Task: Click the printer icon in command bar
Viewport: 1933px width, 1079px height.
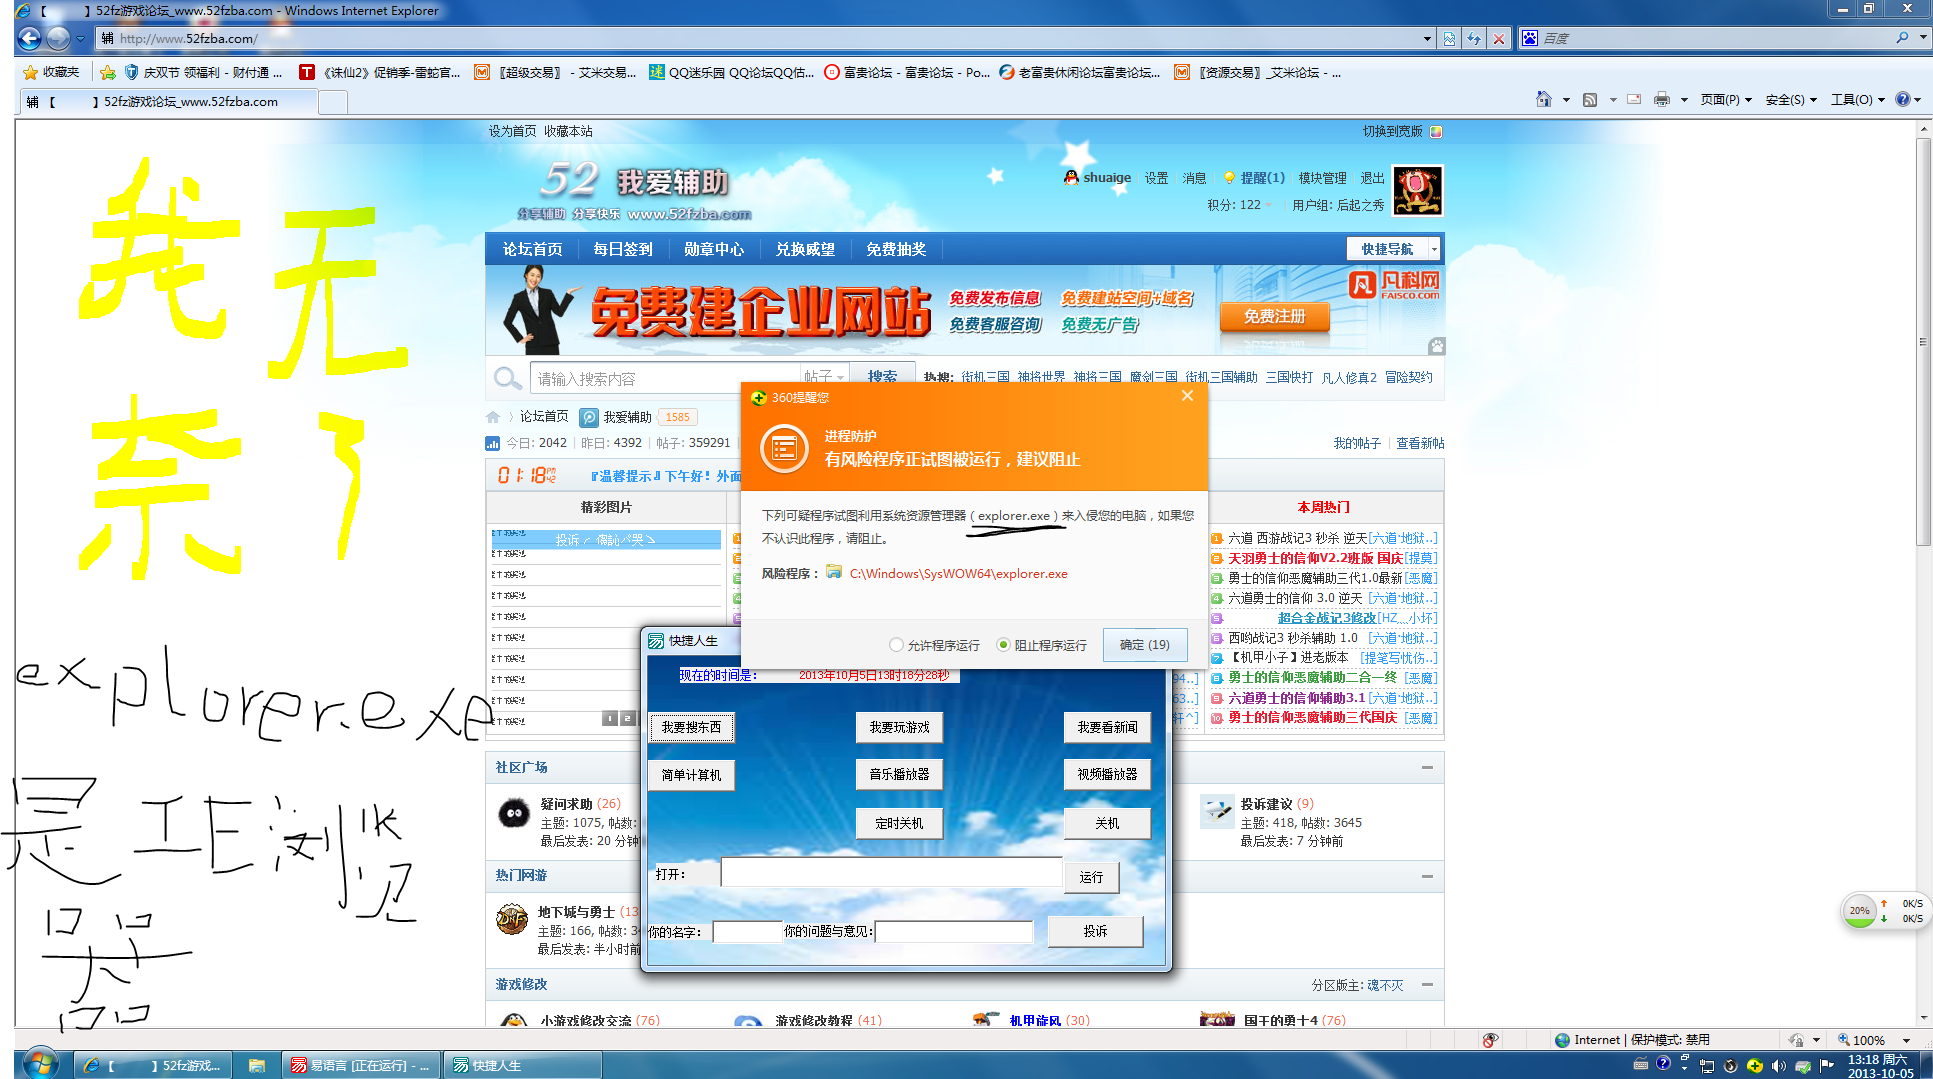Action: 1662,99
